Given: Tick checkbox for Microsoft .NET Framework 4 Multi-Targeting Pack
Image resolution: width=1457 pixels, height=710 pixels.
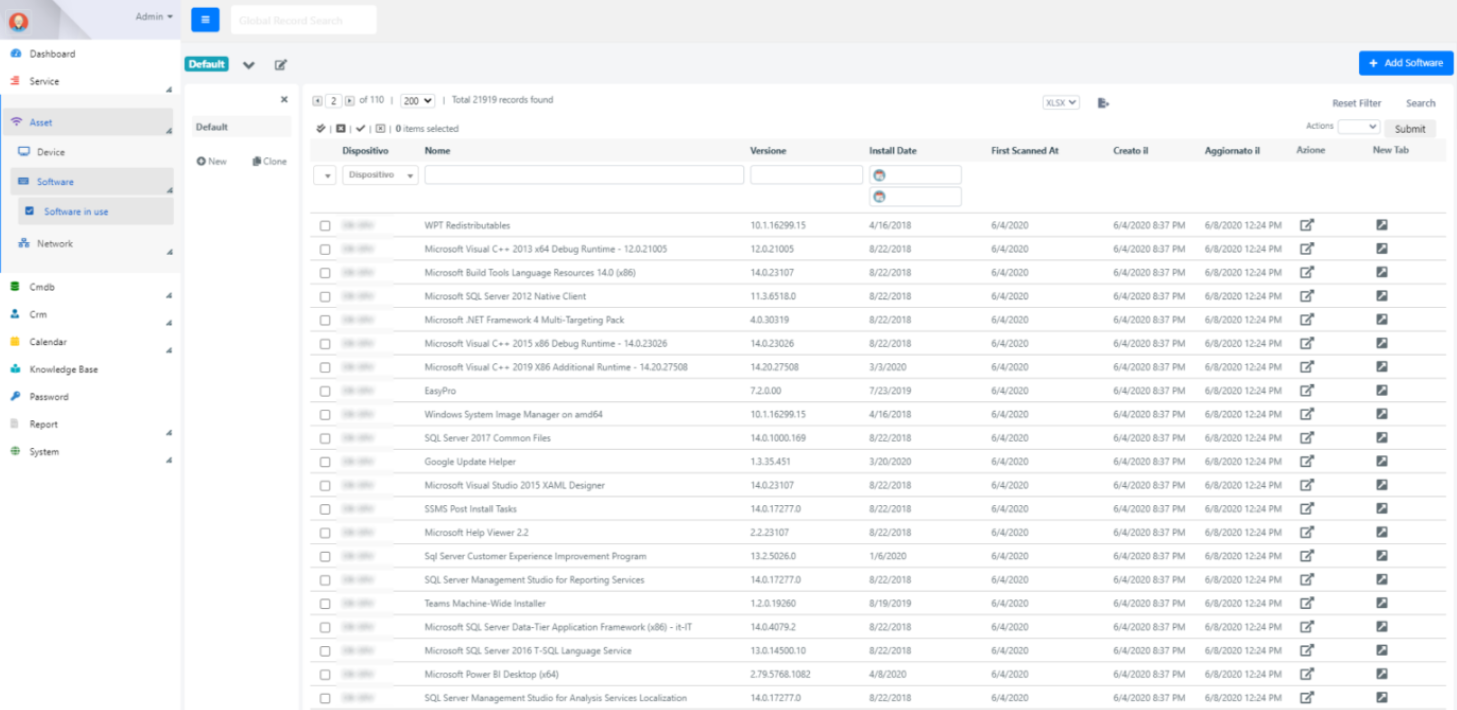Looking at the screenshot, I should point(325,320).
